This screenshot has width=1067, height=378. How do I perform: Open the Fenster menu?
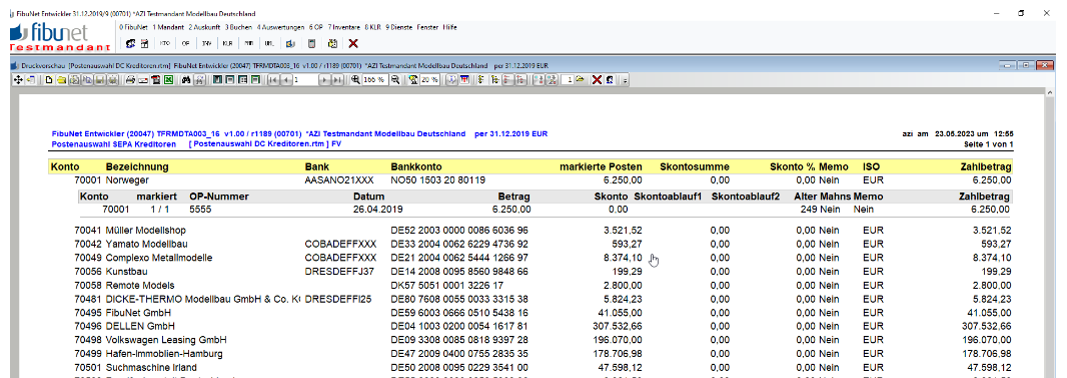427,27
